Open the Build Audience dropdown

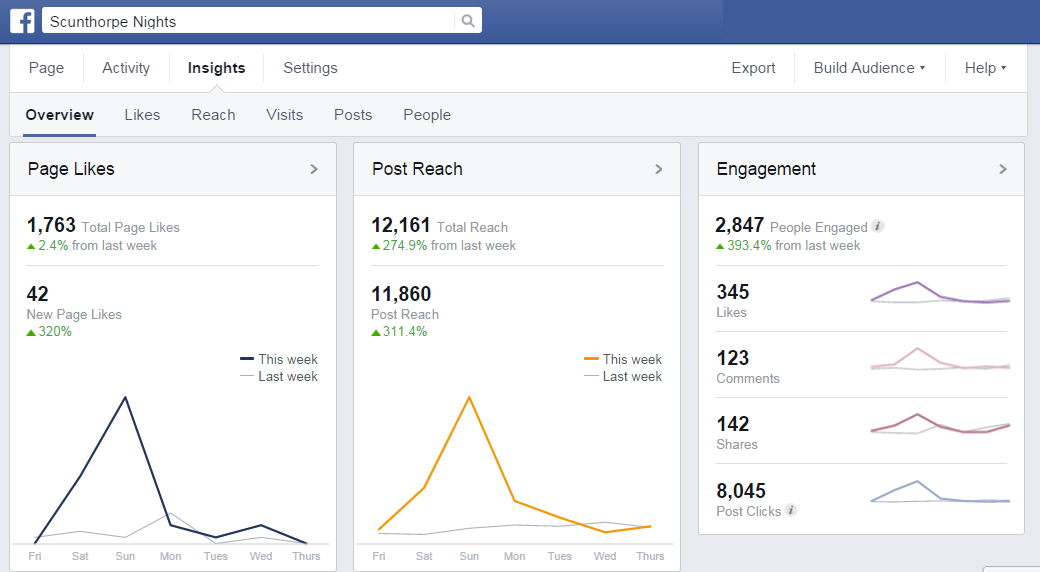(869, 68)
